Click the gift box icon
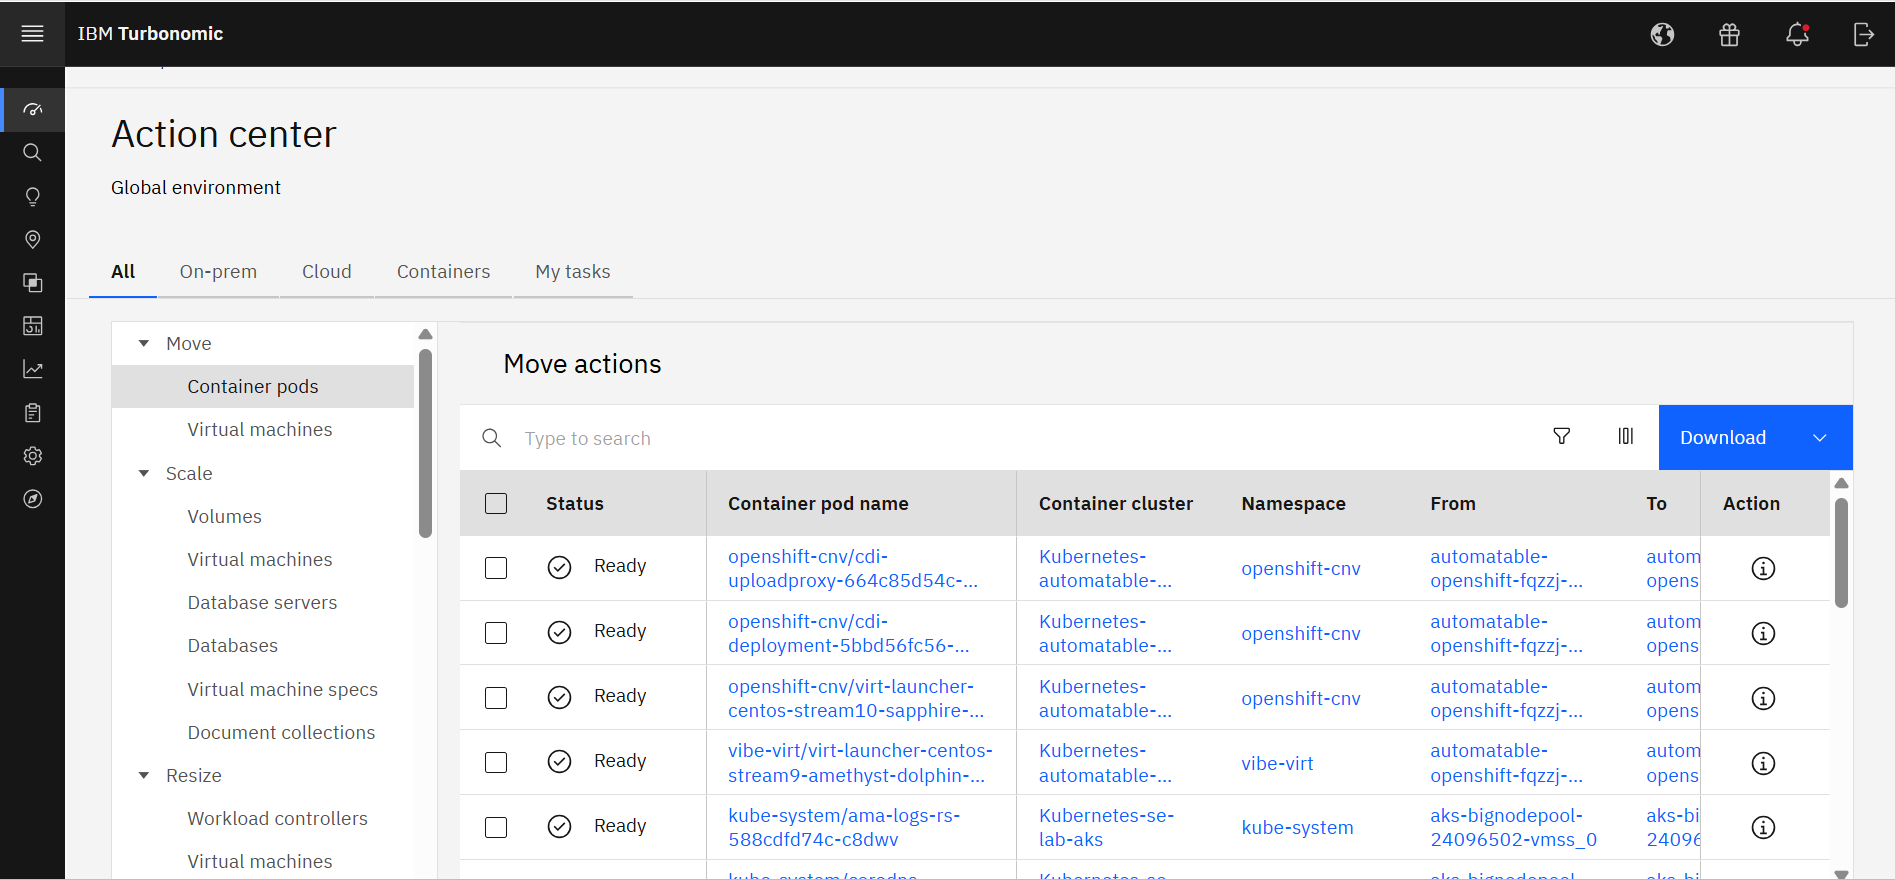The width and height of the screenshot is (1895, 880). 1729,35
